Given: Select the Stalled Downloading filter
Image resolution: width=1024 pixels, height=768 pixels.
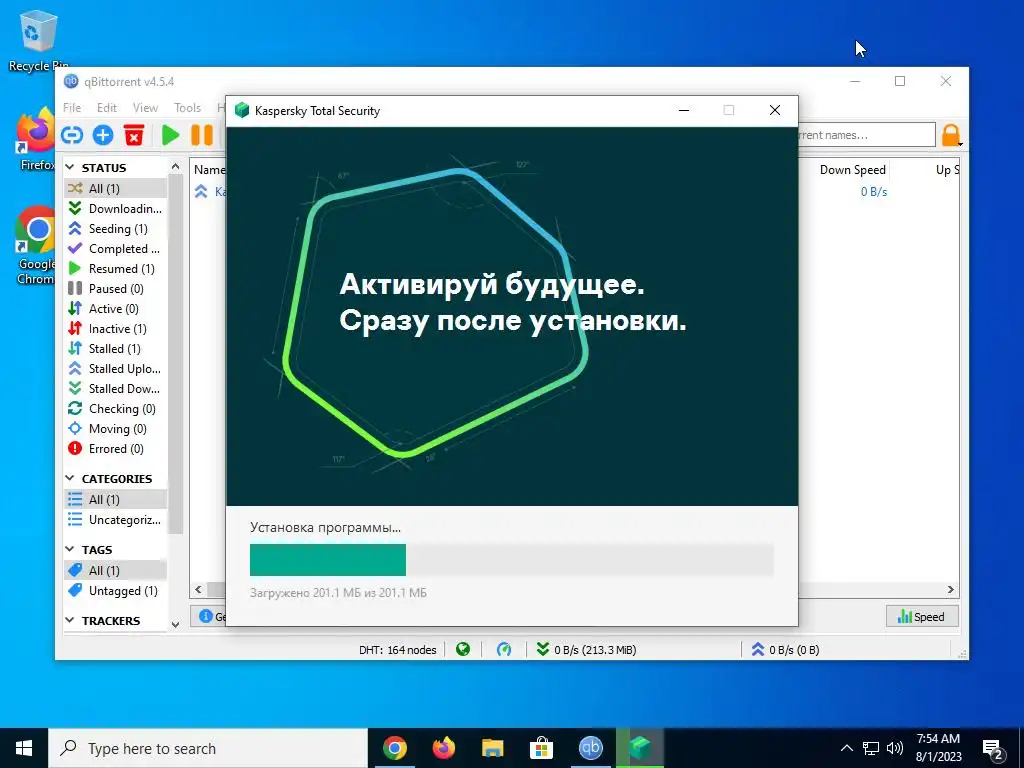Looking at the screenshot, I should point(115,389).
